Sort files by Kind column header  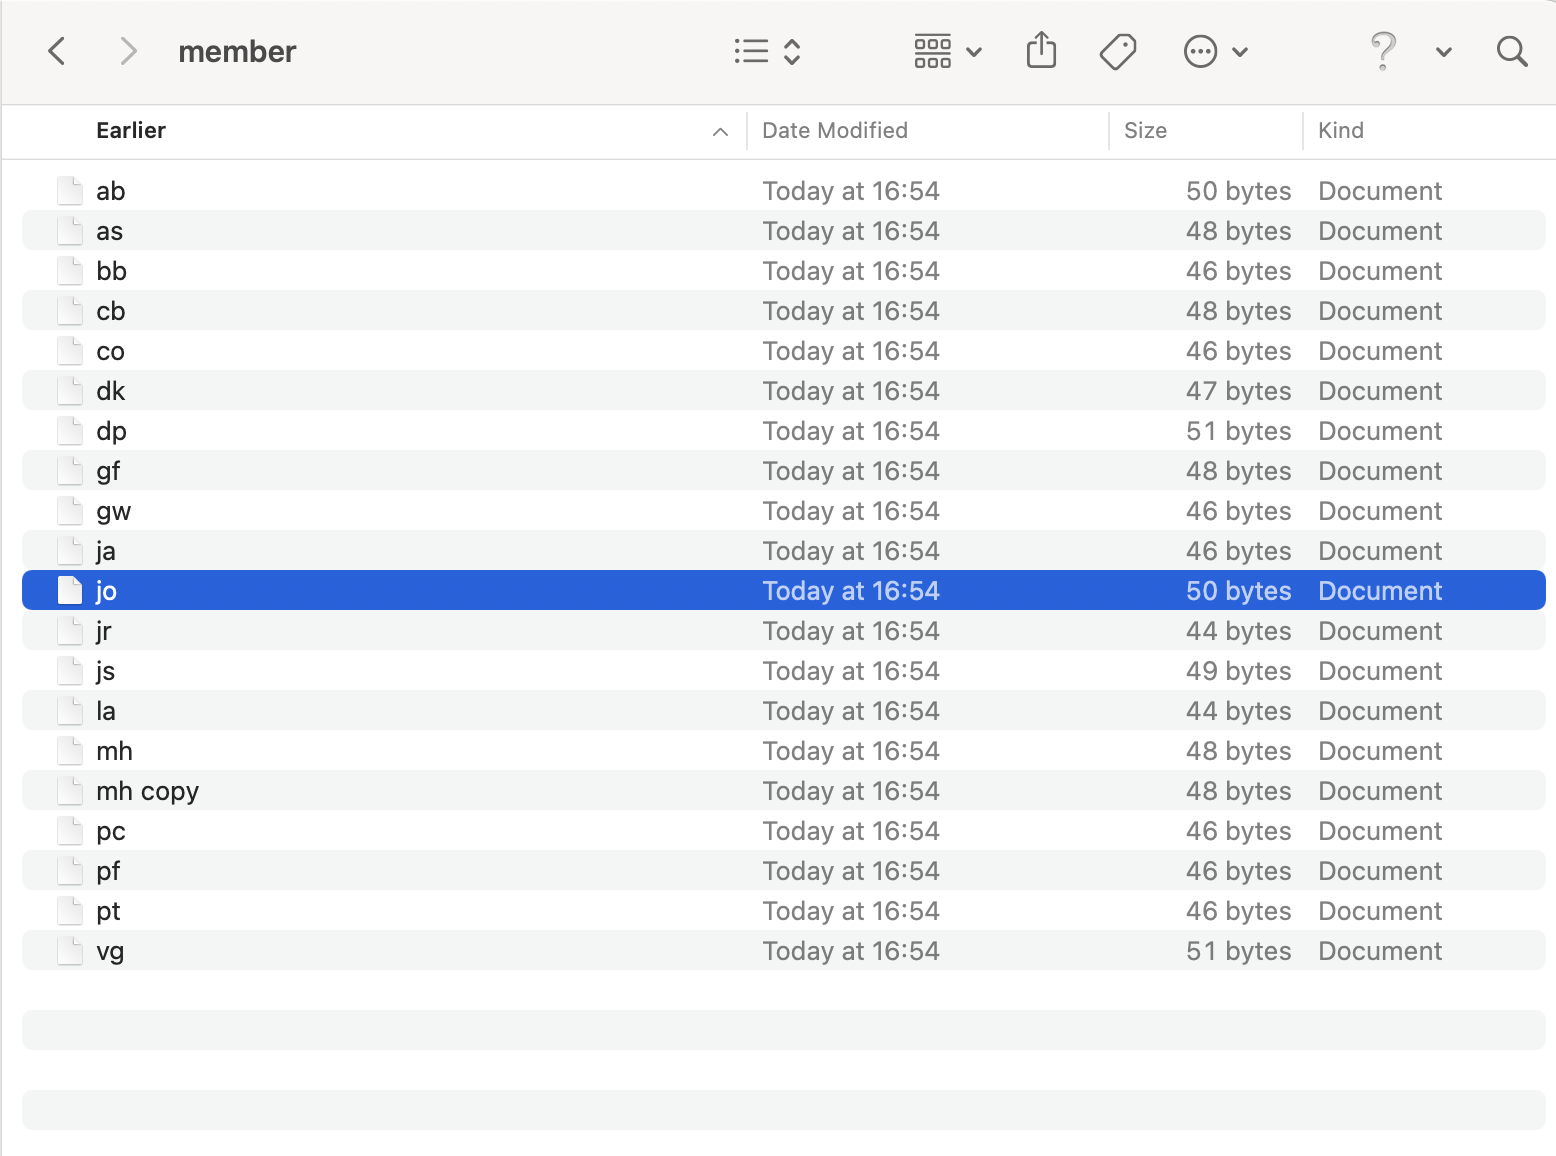coord(1340,131)
